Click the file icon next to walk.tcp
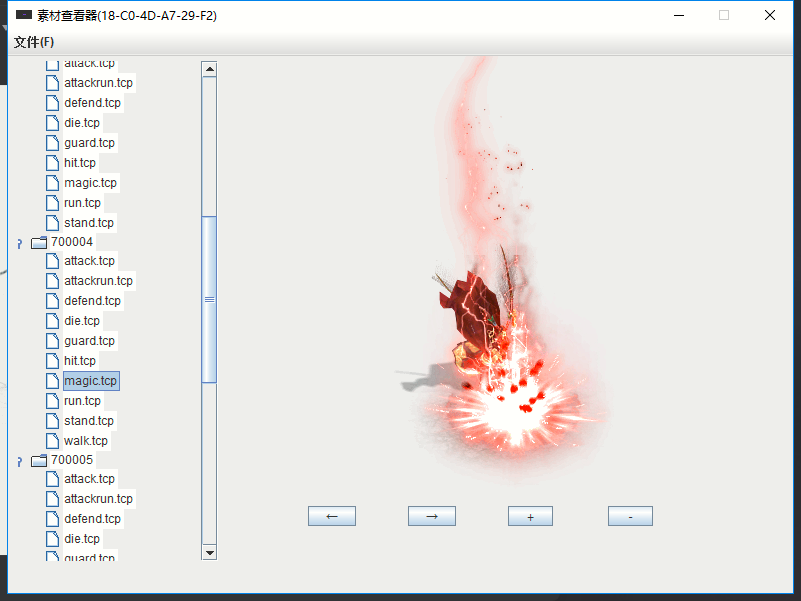Viewport: 801px width, 601px height. [x=52, y=441]
